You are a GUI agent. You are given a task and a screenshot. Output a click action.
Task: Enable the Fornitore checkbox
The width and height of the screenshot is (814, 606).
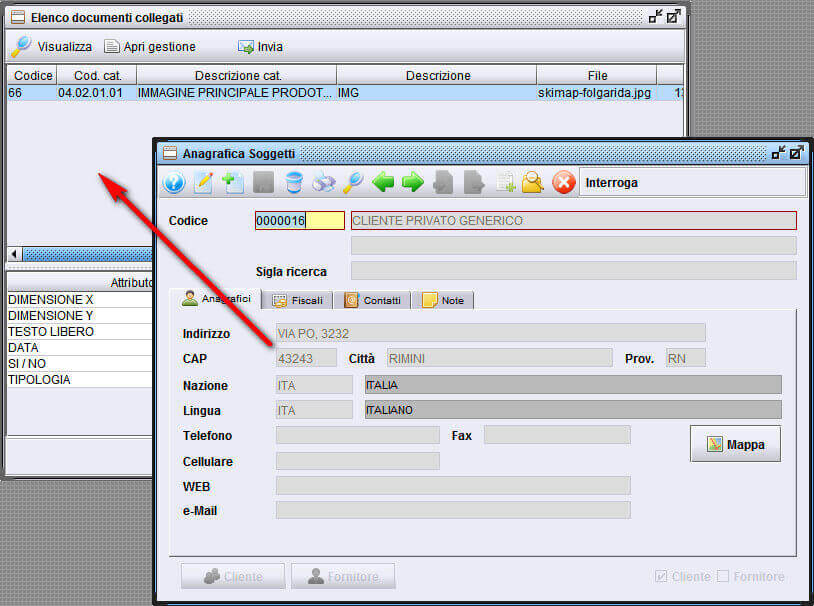click(721, 576)
